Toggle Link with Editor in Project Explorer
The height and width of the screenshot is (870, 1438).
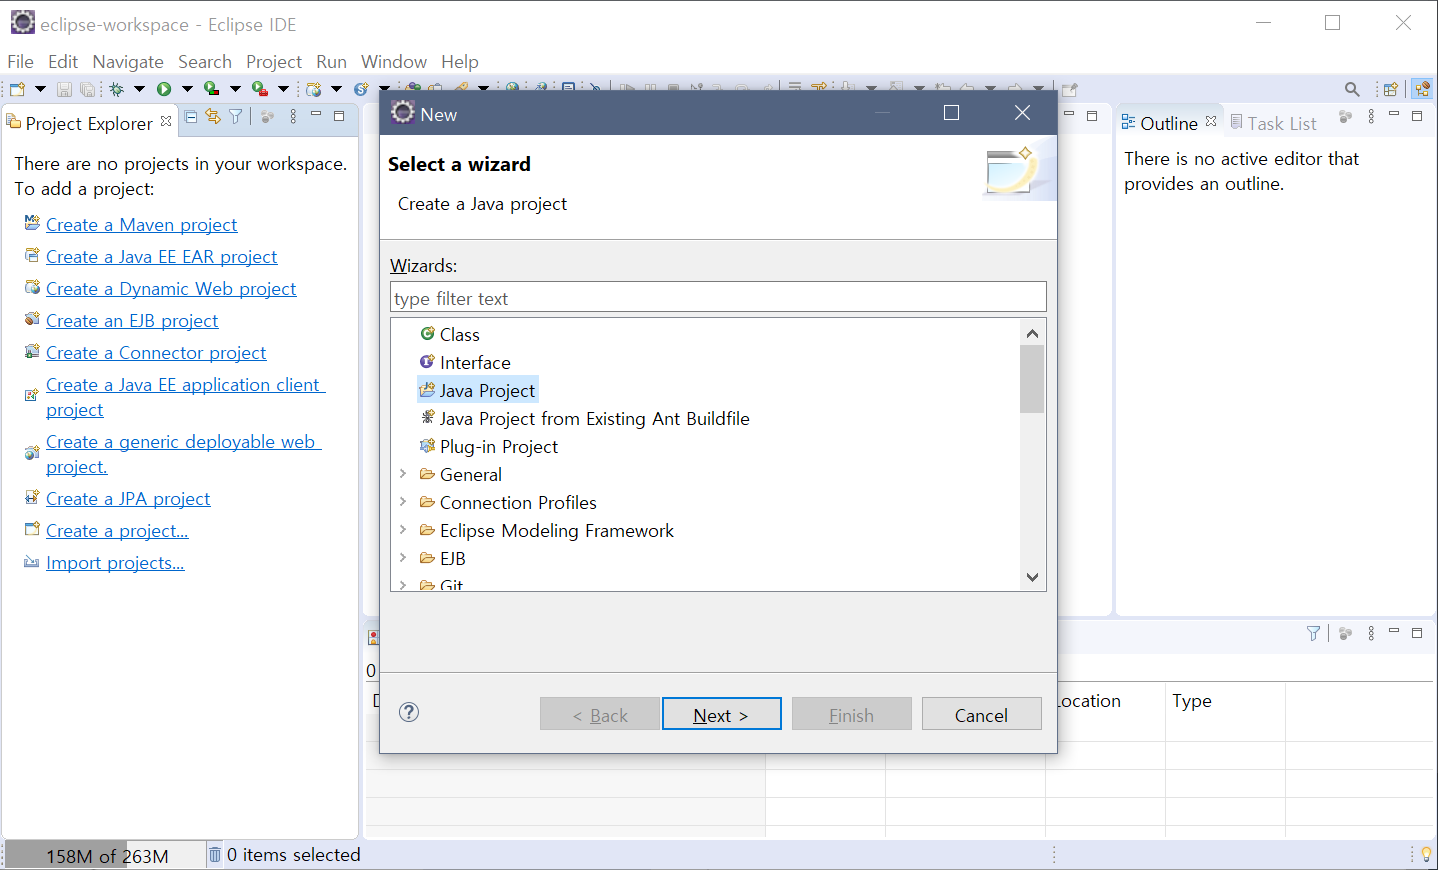pos(213,117)
